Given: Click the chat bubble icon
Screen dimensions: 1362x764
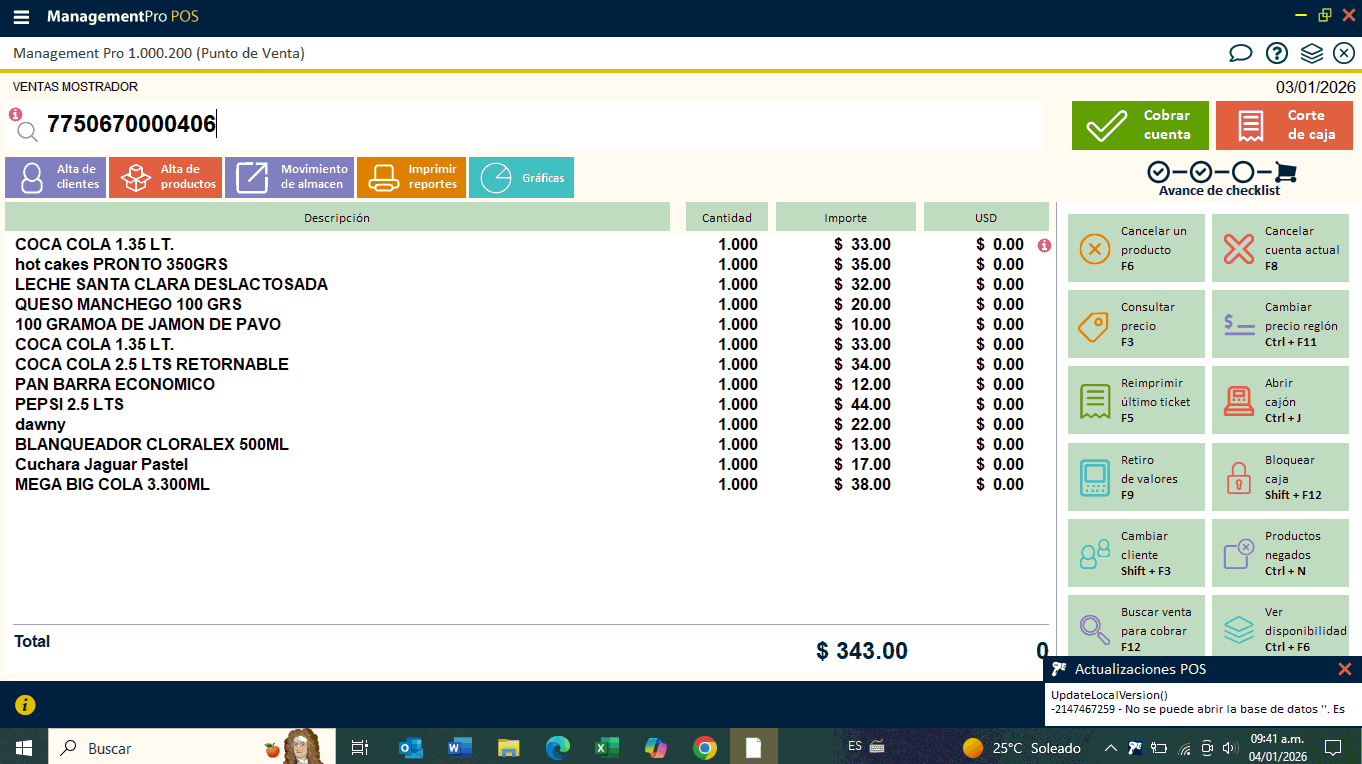Looking at the screenshot, I should (x=1240, y=53).
